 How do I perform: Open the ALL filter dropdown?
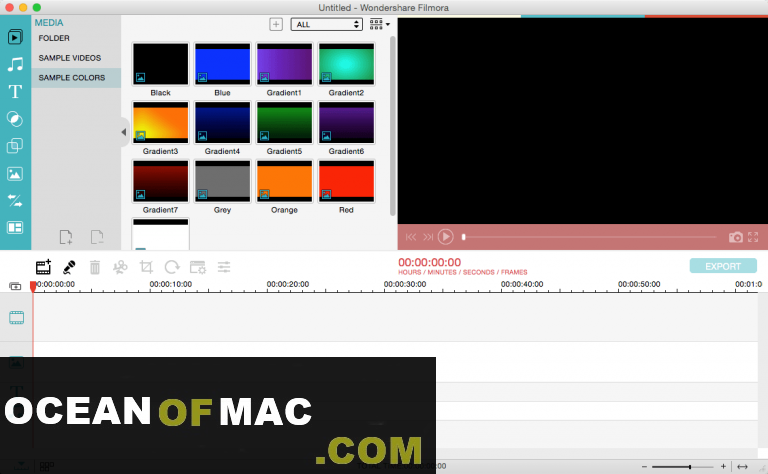(327, 24)
